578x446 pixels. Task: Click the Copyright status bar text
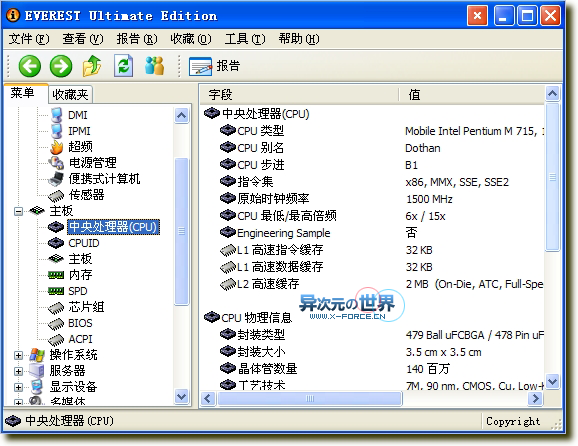pyautogui.click(x=513, y=421)
